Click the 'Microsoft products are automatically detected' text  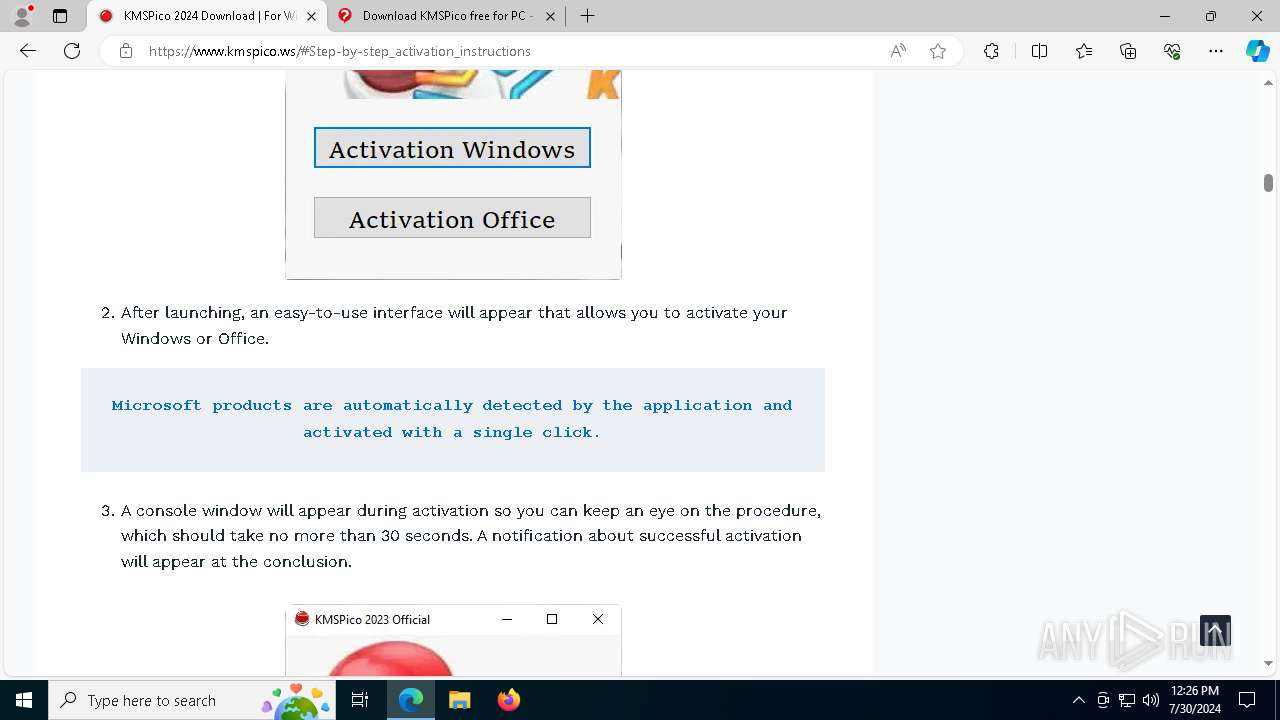[452, 418]
